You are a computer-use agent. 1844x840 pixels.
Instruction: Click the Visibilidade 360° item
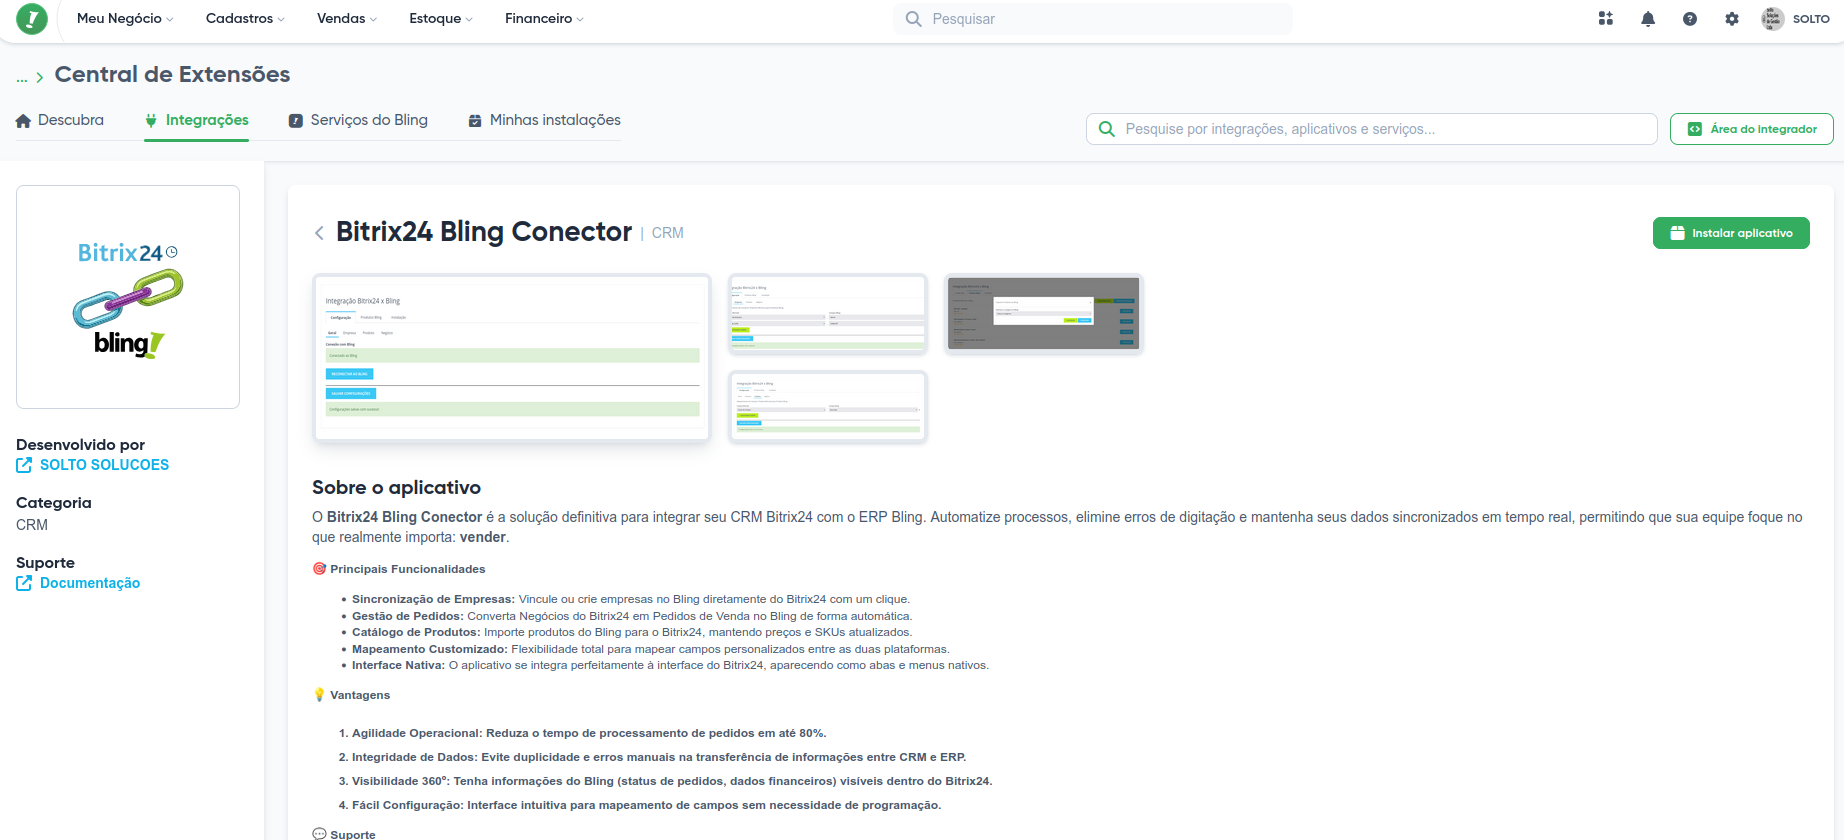(x=672, y=781)
